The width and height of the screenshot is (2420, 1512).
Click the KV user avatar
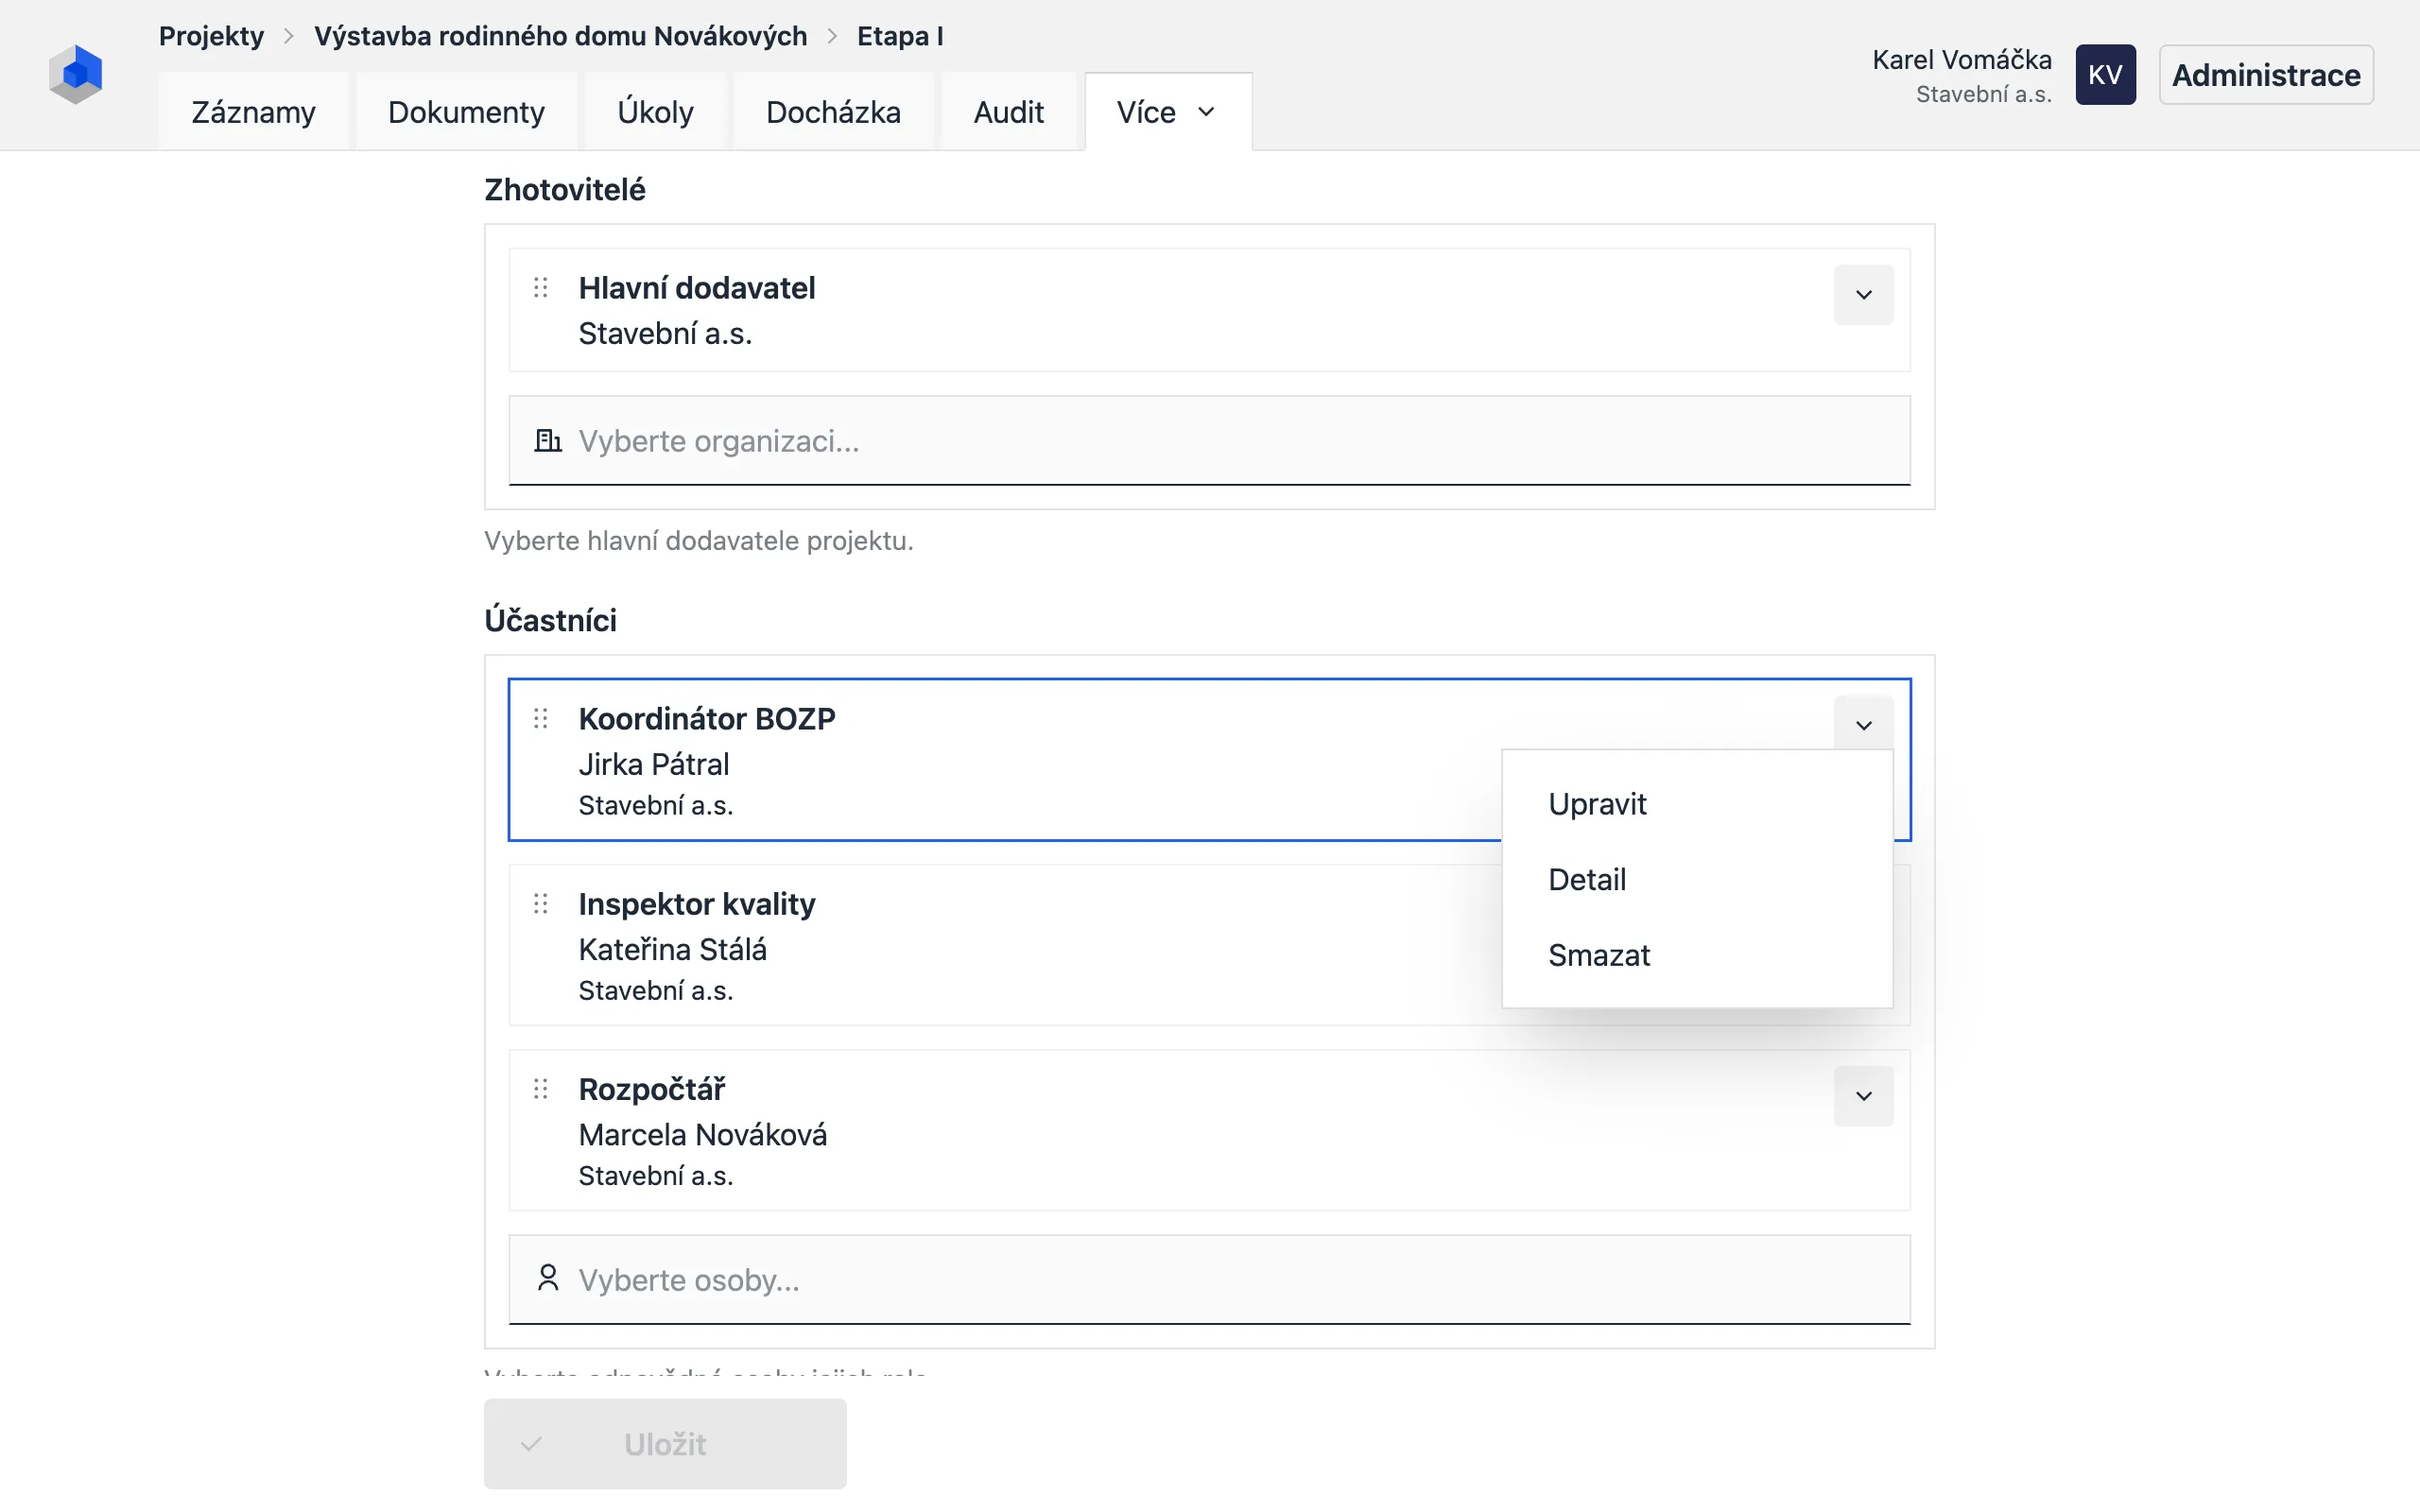(2105, 75)
